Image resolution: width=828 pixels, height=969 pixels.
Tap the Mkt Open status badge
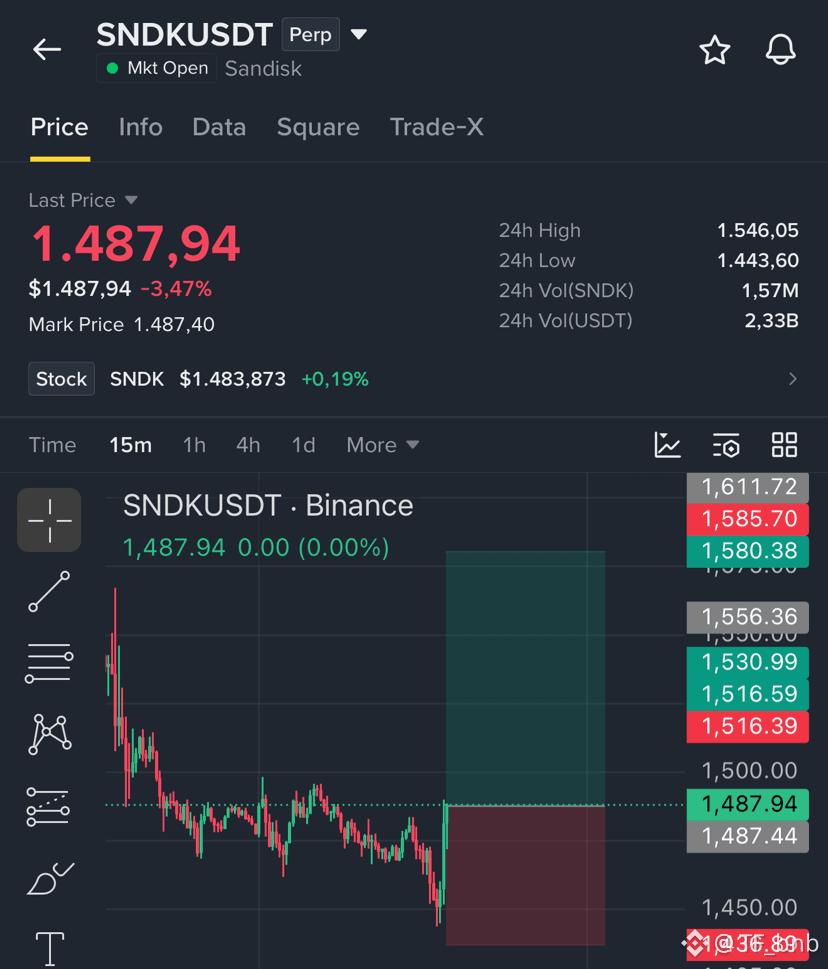tap(156, 68)
